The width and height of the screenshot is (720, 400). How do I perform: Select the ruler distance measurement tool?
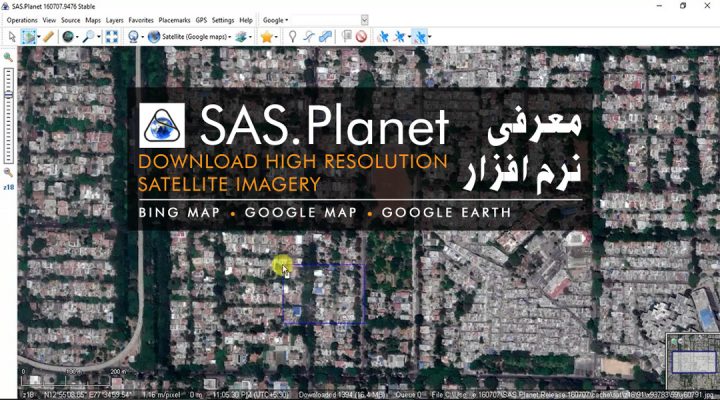48,37
